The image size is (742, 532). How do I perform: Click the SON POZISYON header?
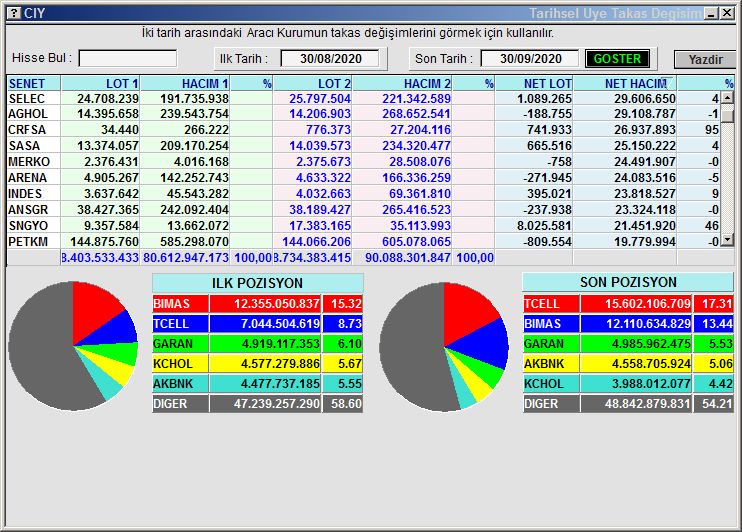pyautogui.click(x=628, y=282)
